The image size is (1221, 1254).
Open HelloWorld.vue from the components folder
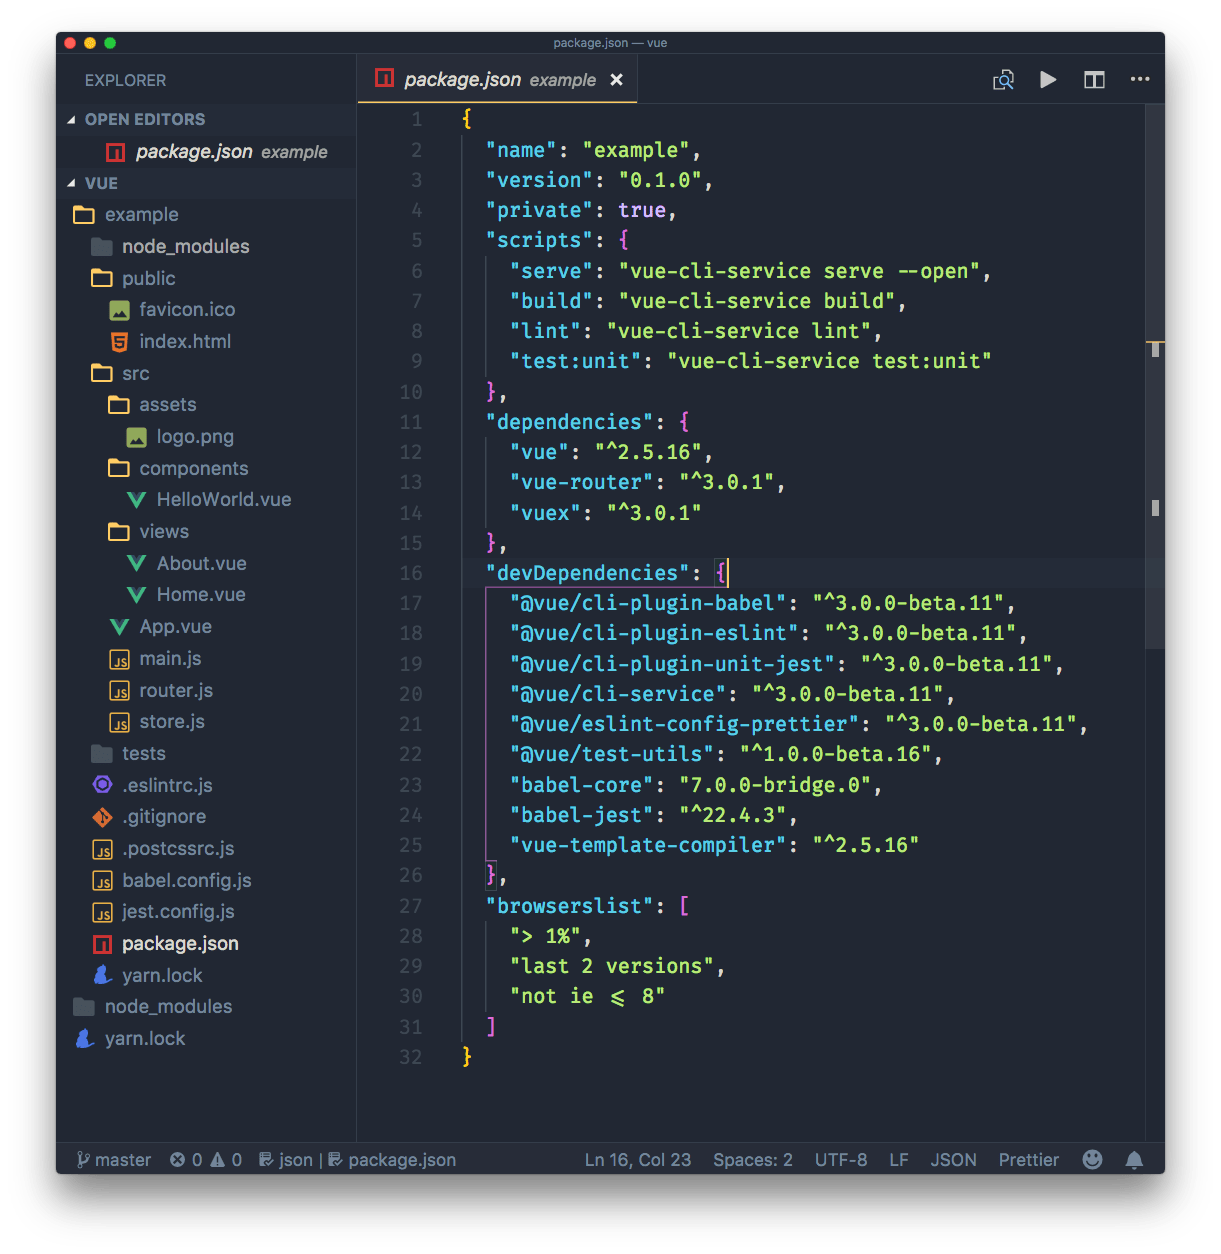223,499
